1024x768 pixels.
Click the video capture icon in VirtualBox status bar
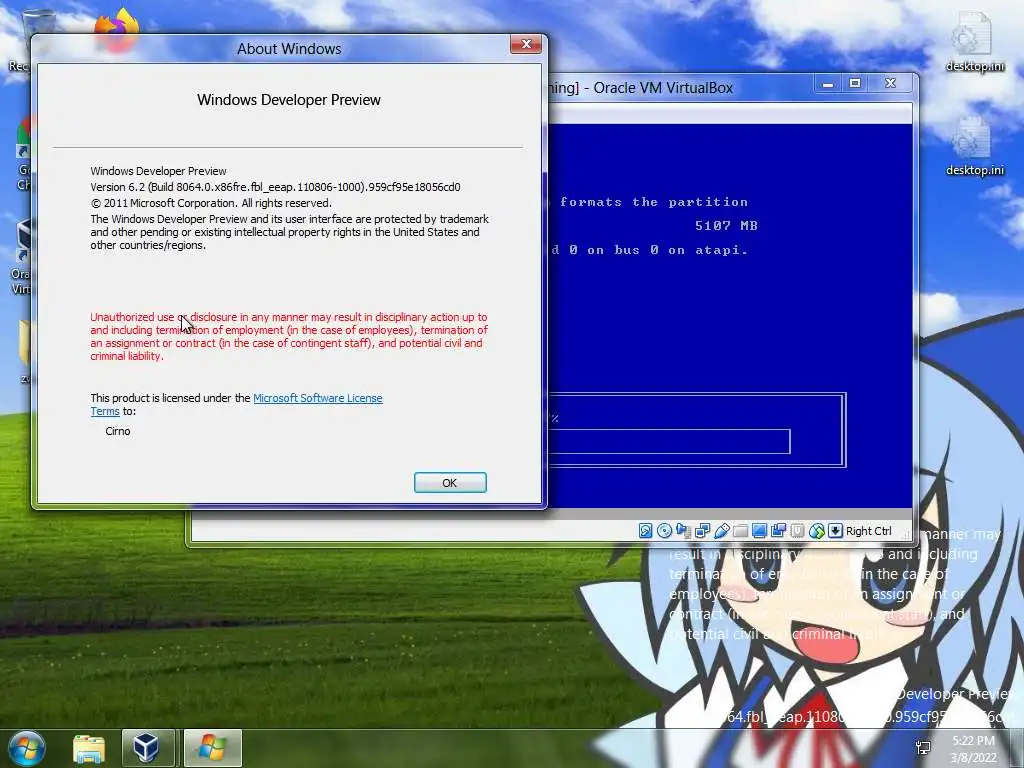point(778,531)
